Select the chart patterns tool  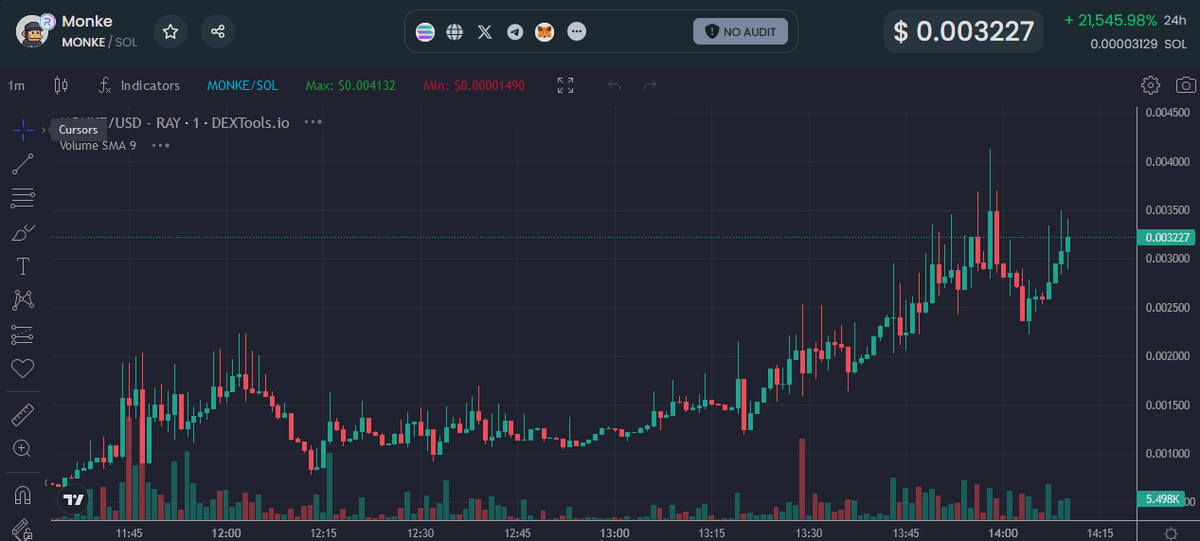tap(22, 300)
